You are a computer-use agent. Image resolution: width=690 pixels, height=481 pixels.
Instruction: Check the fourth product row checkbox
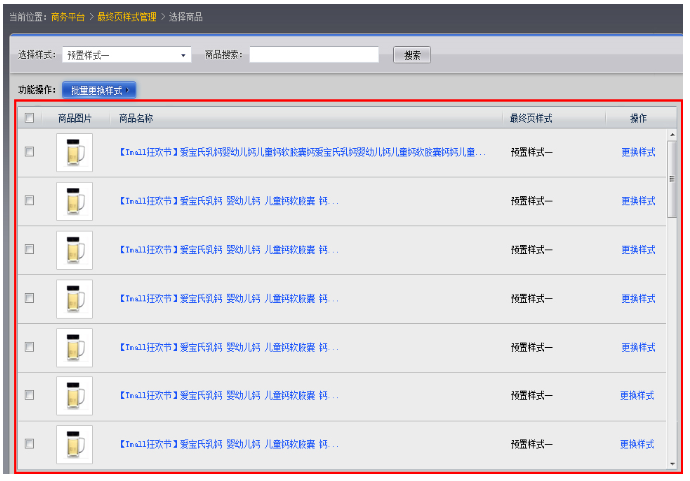coord(29,298)
